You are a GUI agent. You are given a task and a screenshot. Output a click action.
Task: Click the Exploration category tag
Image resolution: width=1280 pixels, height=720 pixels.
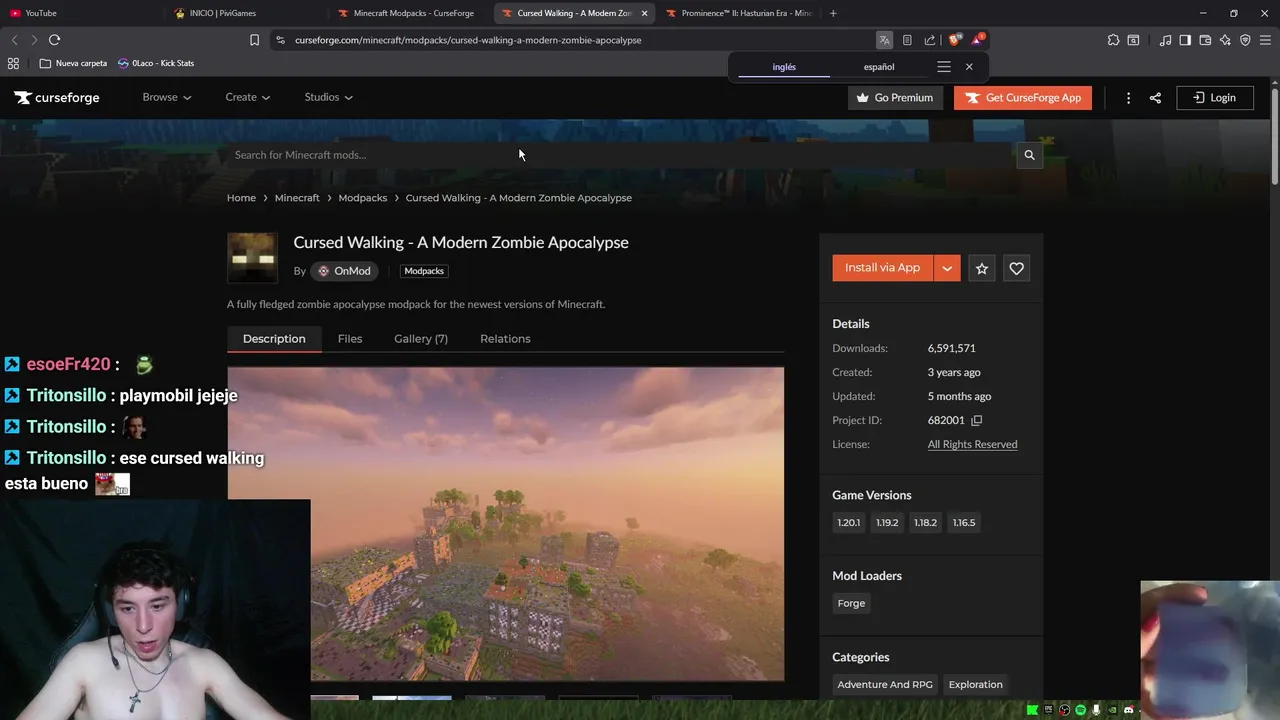(975, 685)
